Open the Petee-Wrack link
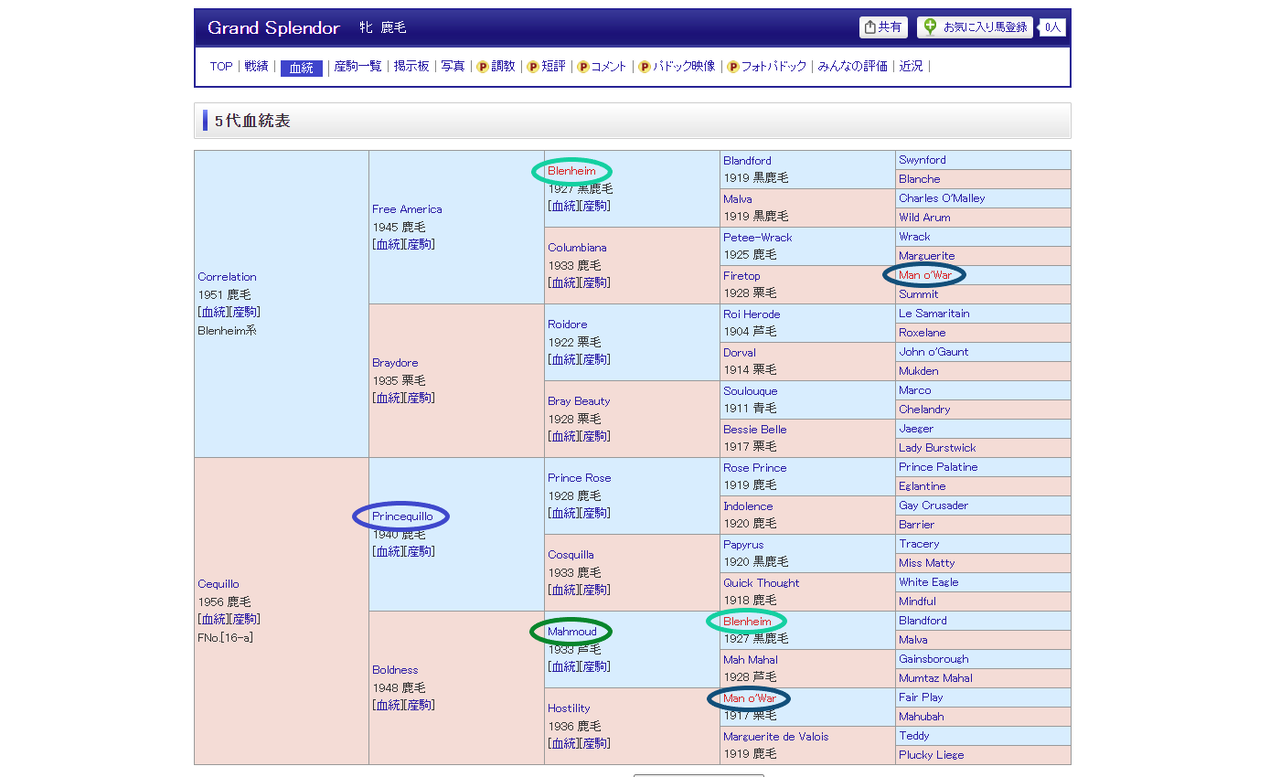1280x777 pixels. coord(758,238)
